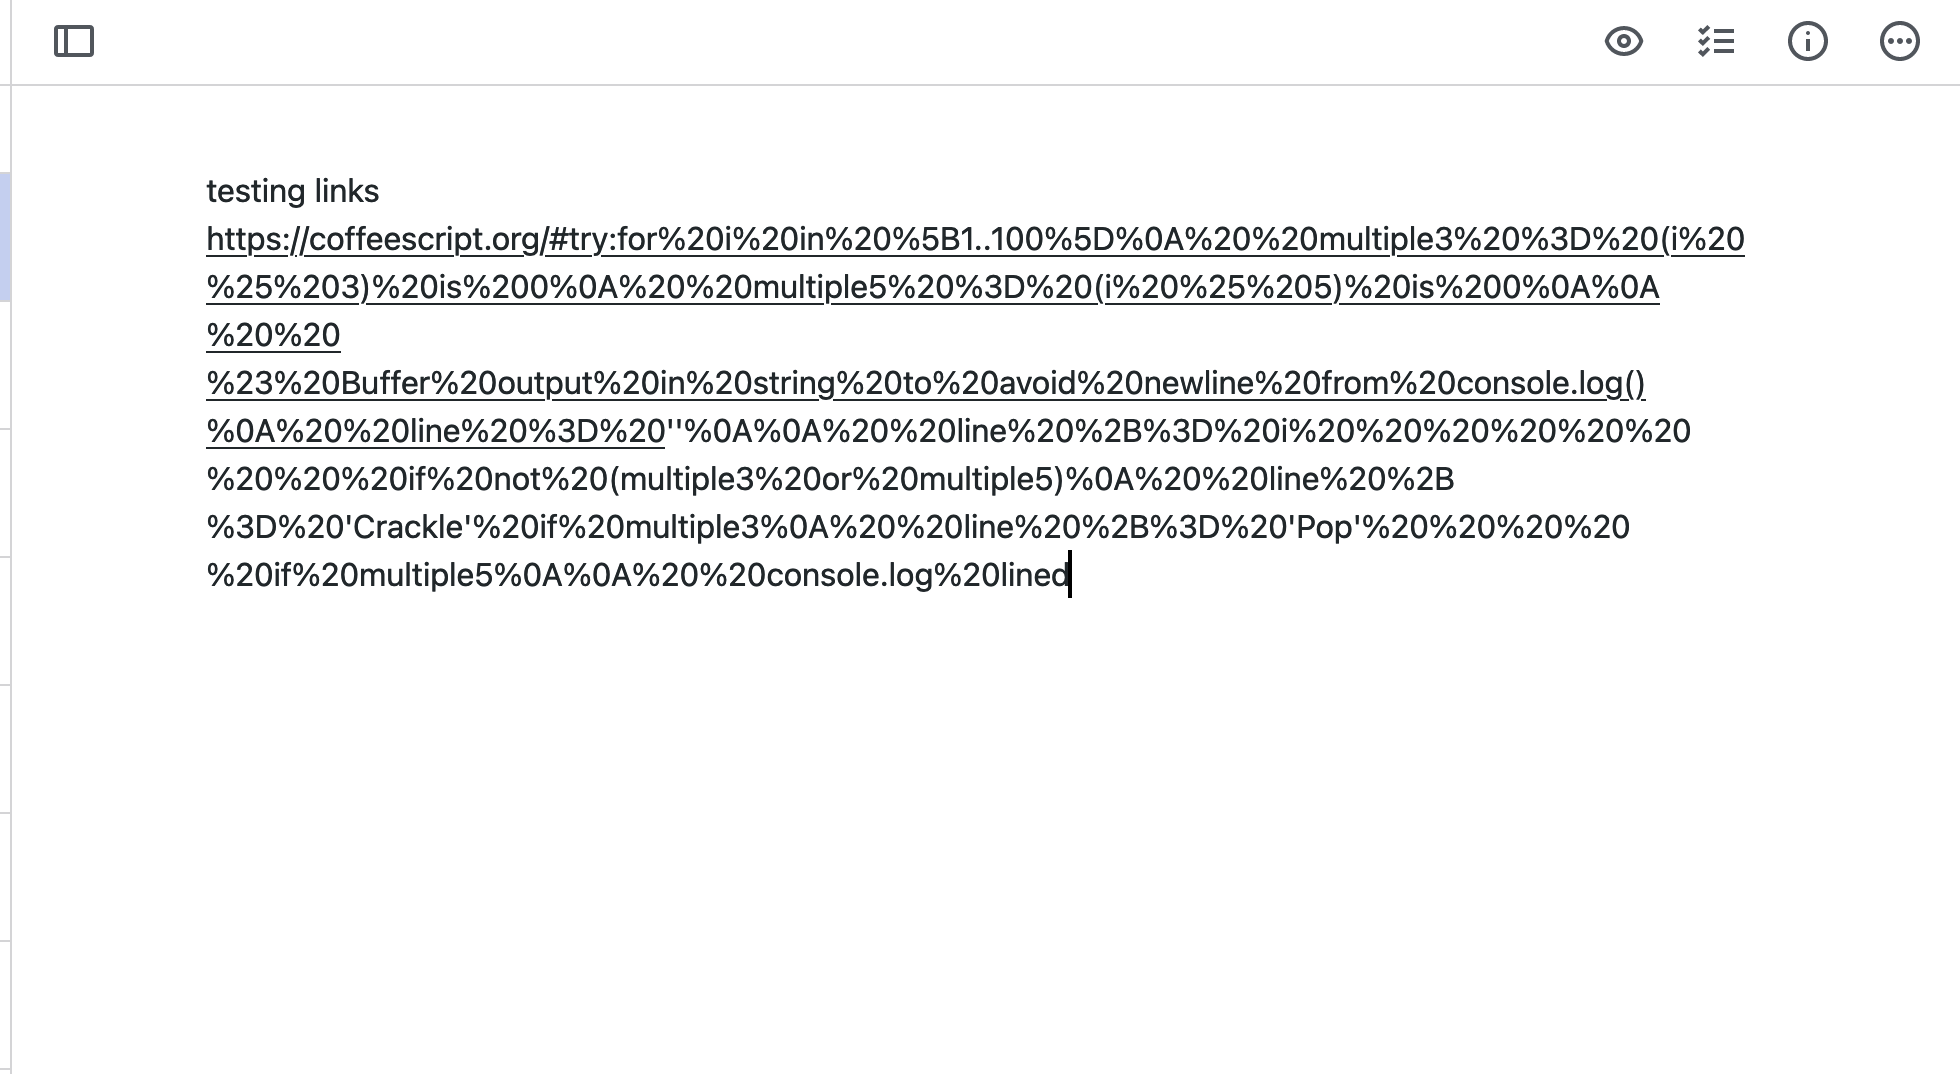Open the more actions menu at top right

[1900, 41]
